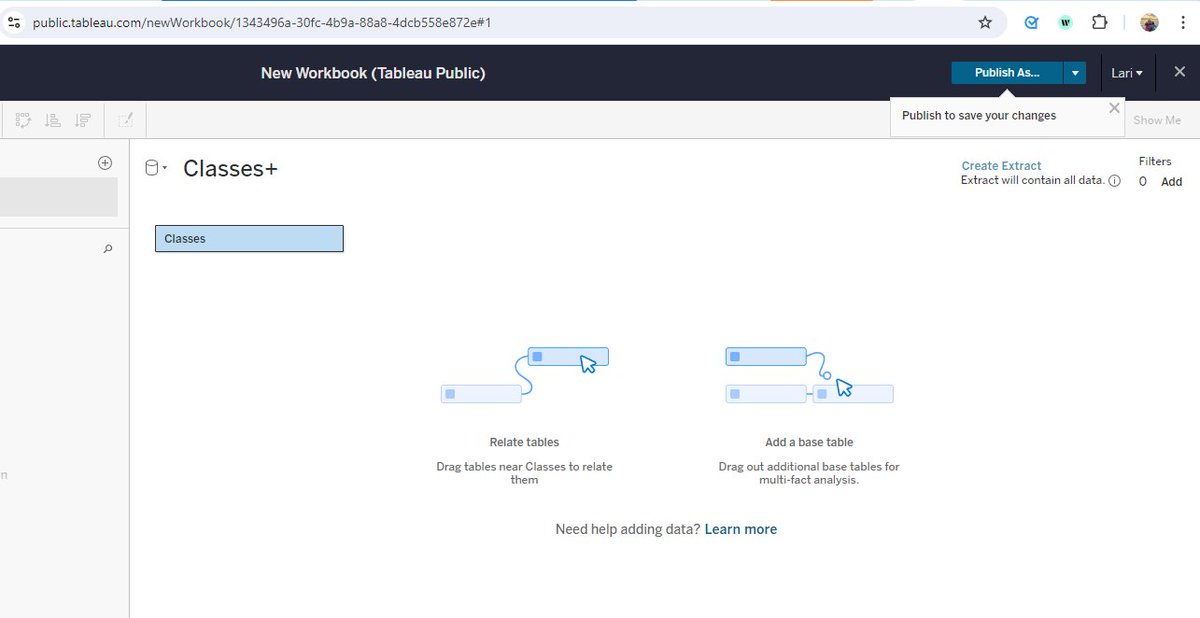Click the sort ascending toolbar icon
The width and height of the screenshot is (1200, 618).
53,120
